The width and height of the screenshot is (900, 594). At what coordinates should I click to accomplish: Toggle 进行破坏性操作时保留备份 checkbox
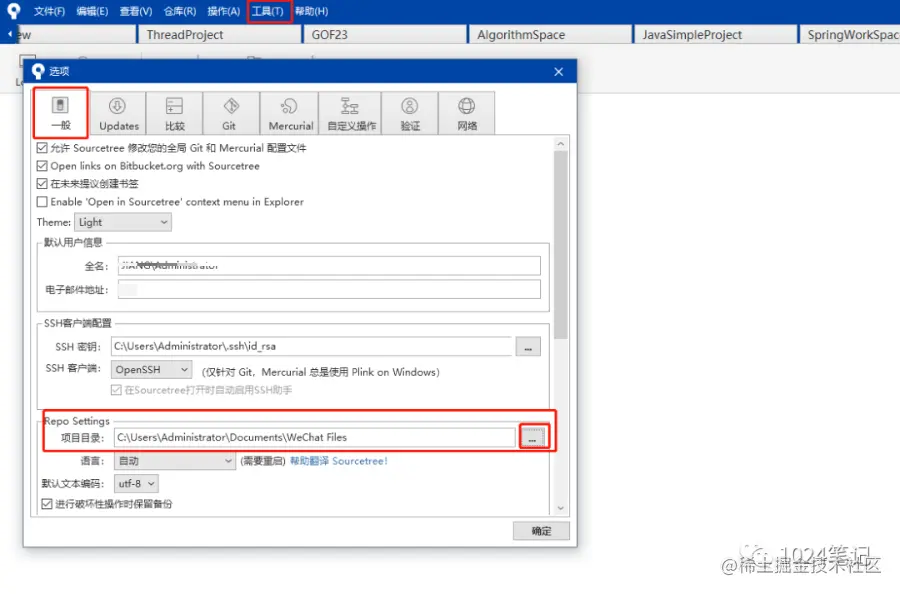(47, 504)
